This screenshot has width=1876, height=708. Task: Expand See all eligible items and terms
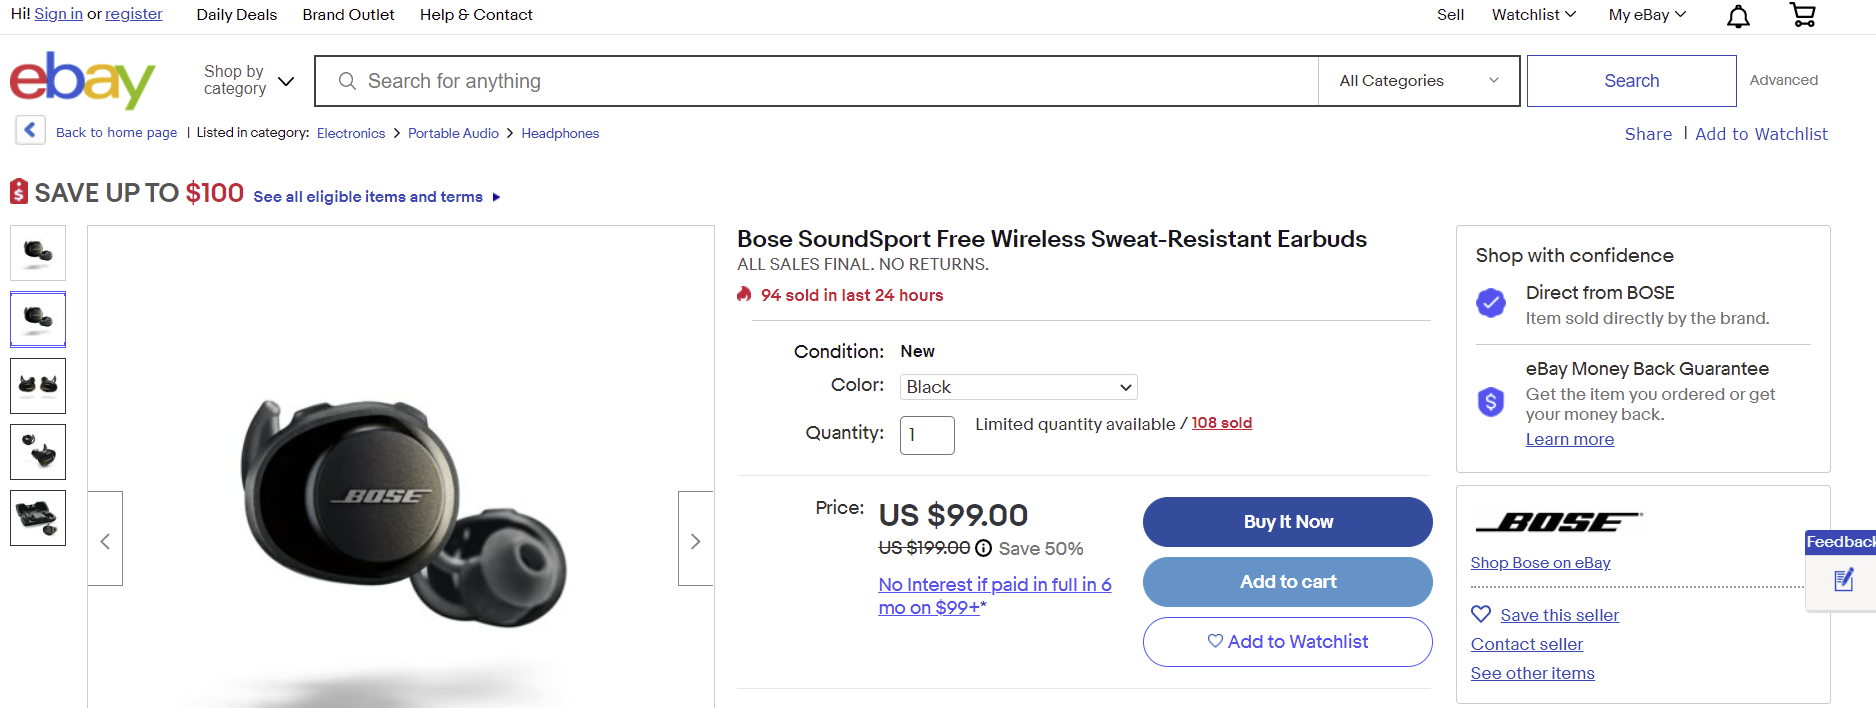pyautogui.click(x=376, y=197)
